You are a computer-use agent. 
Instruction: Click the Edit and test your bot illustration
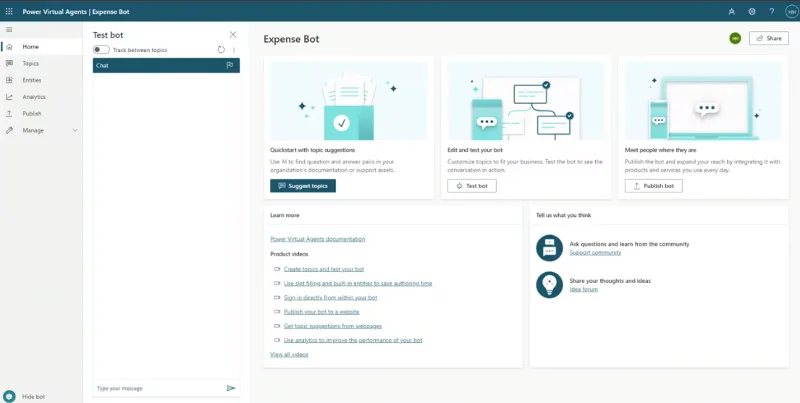pos(526,101)
